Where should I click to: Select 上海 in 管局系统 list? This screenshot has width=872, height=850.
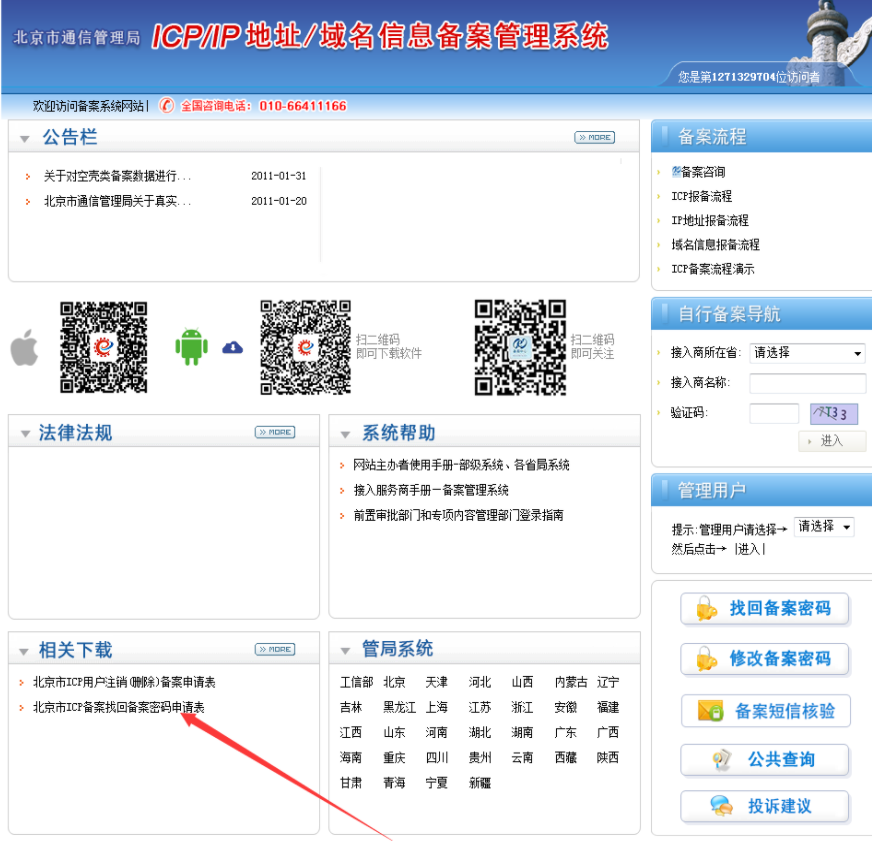click(436, 707)
